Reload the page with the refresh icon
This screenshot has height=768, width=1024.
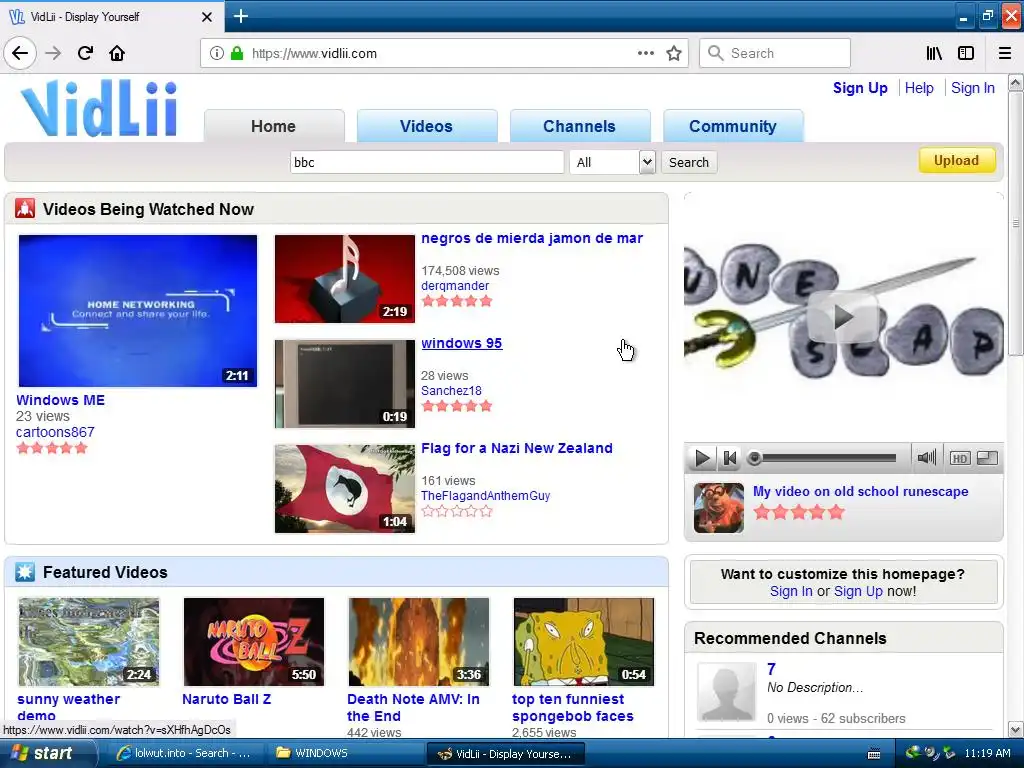click(85, 53)
